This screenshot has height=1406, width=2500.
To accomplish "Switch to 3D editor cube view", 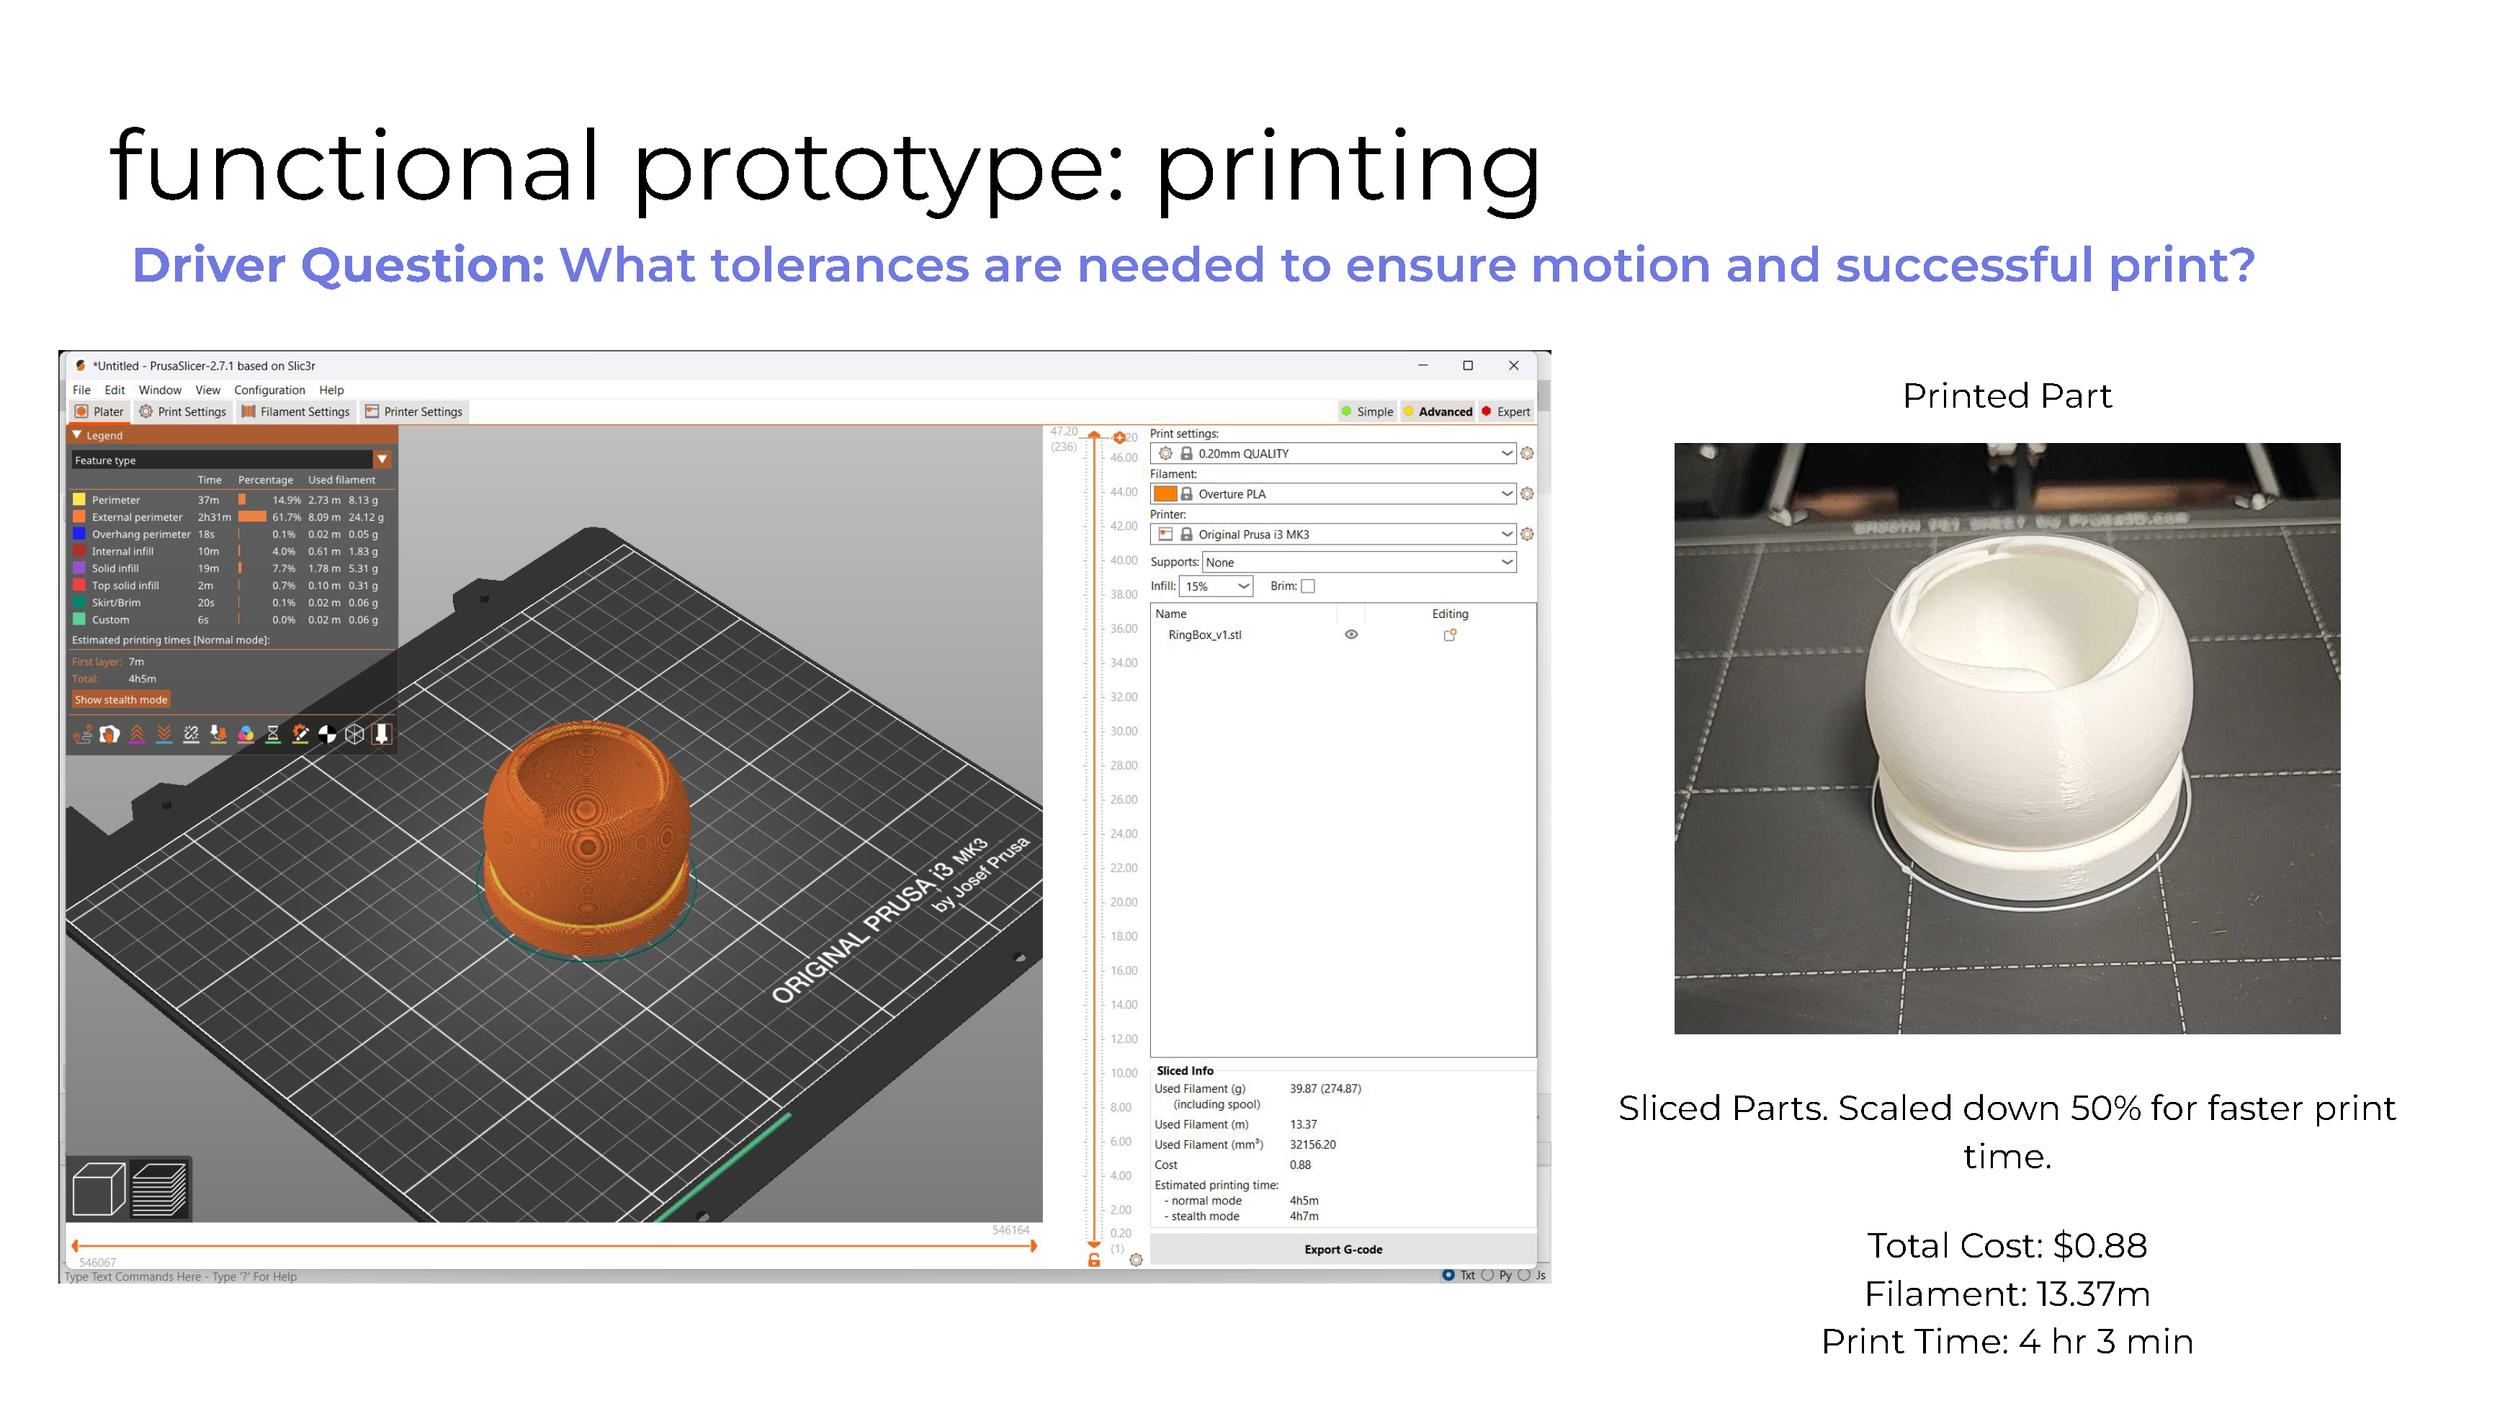I will [98, 1189].
